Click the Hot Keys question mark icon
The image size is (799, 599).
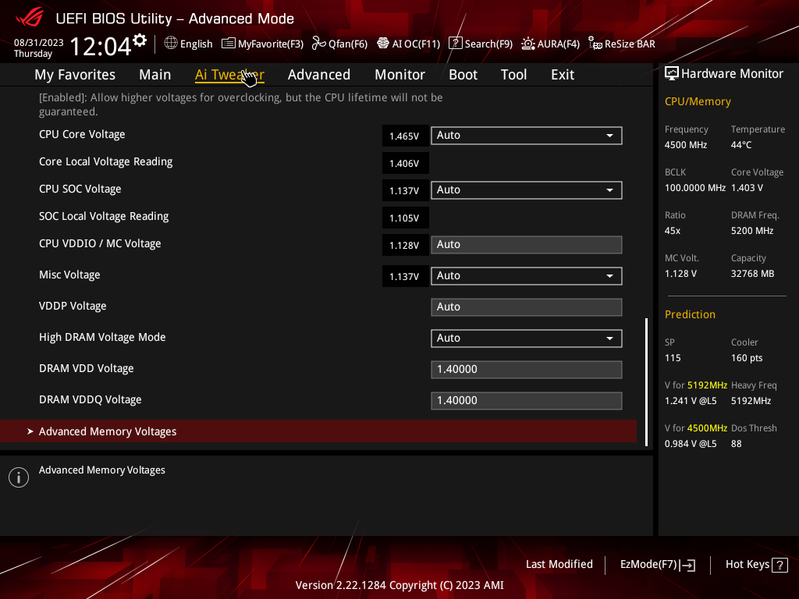click(x=780, y=565)
